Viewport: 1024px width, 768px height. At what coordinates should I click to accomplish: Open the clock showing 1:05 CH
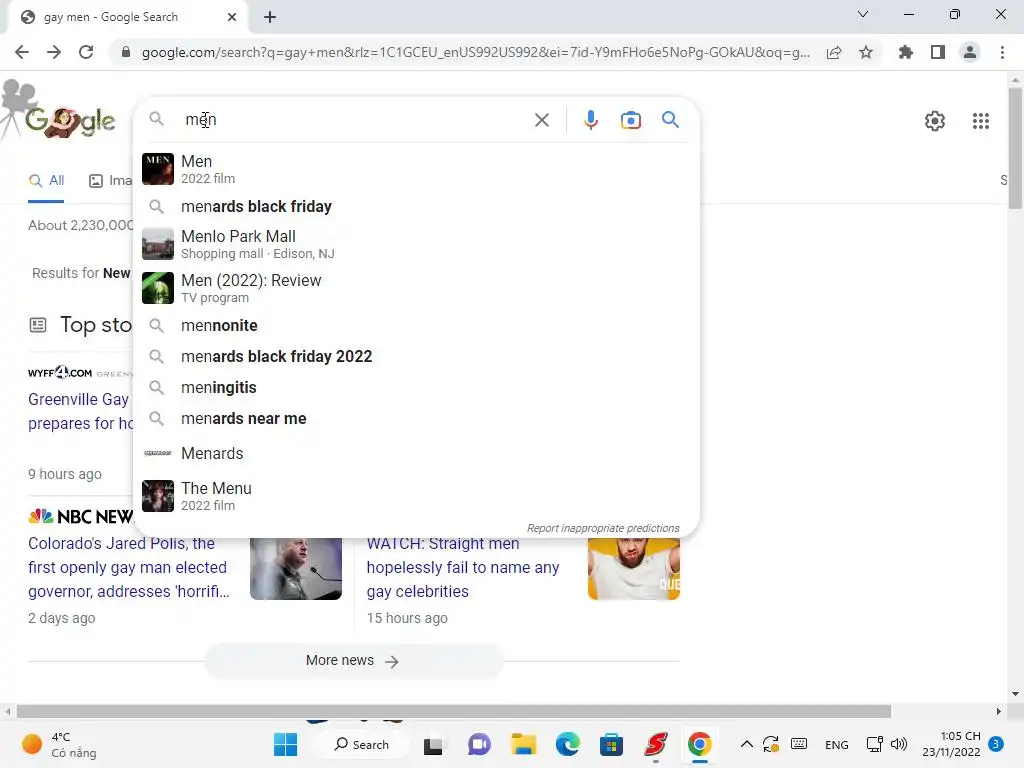[952, 744]
